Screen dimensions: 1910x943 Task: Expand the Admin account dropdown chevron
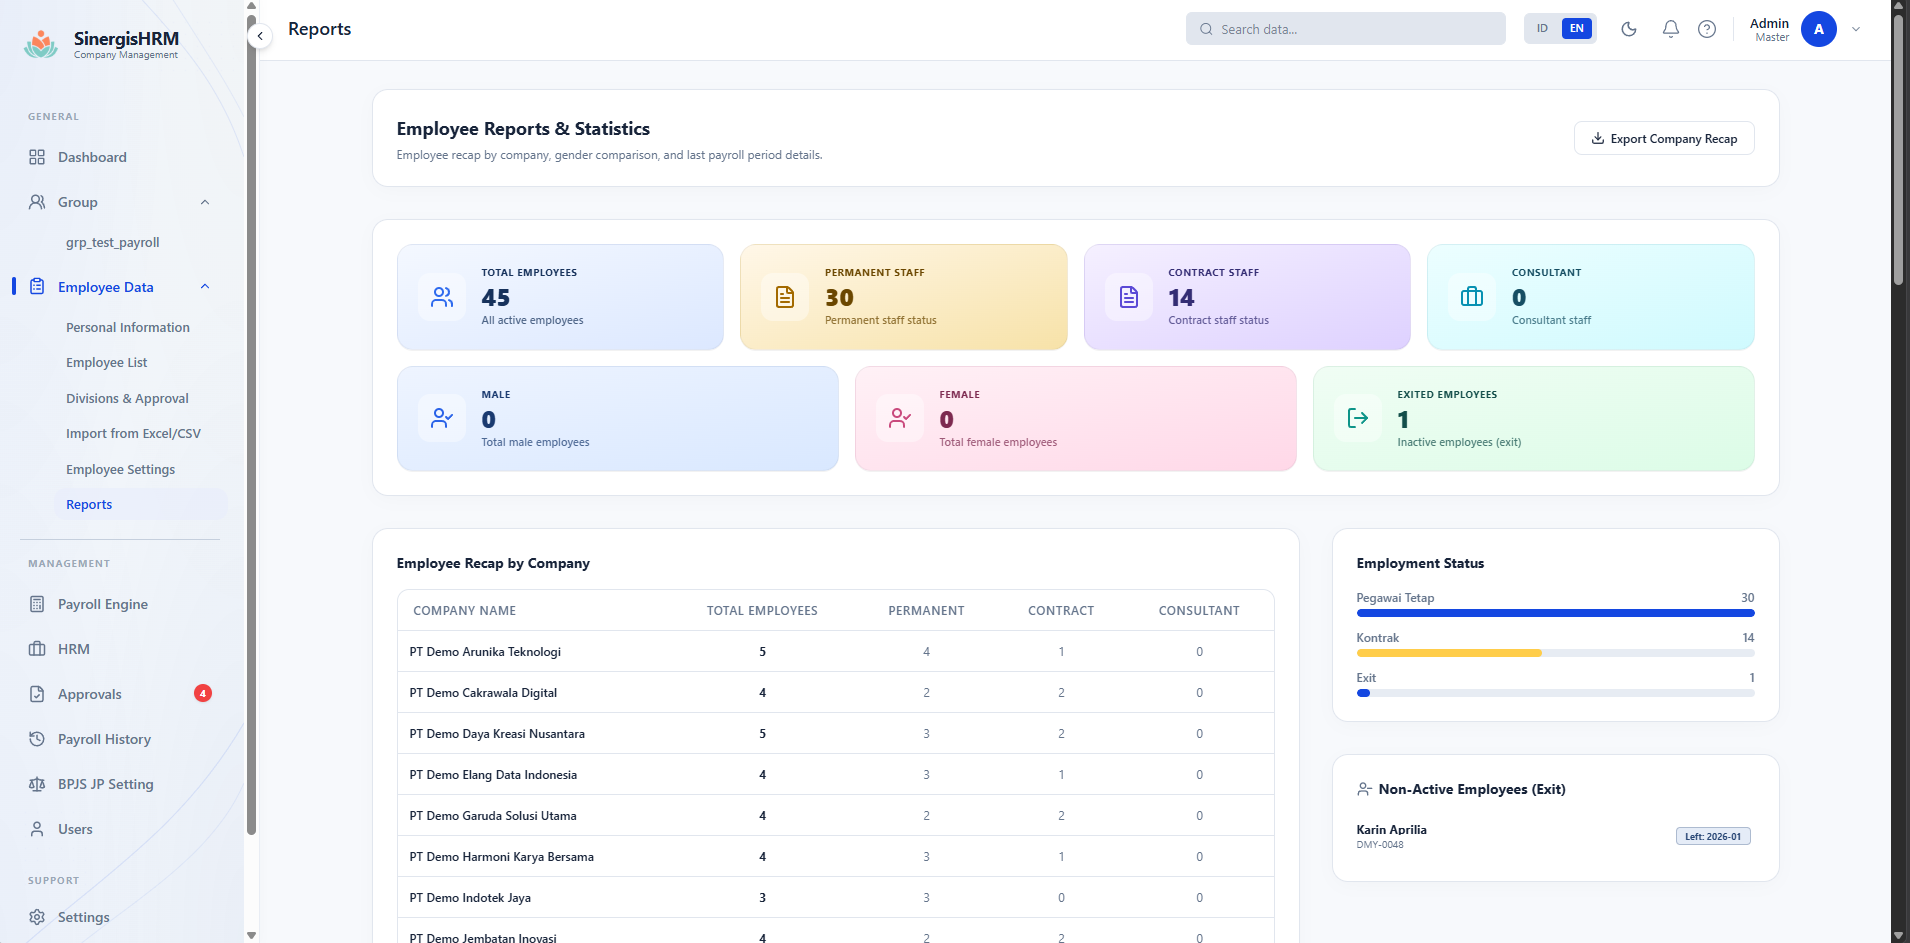click(1856, 29)
